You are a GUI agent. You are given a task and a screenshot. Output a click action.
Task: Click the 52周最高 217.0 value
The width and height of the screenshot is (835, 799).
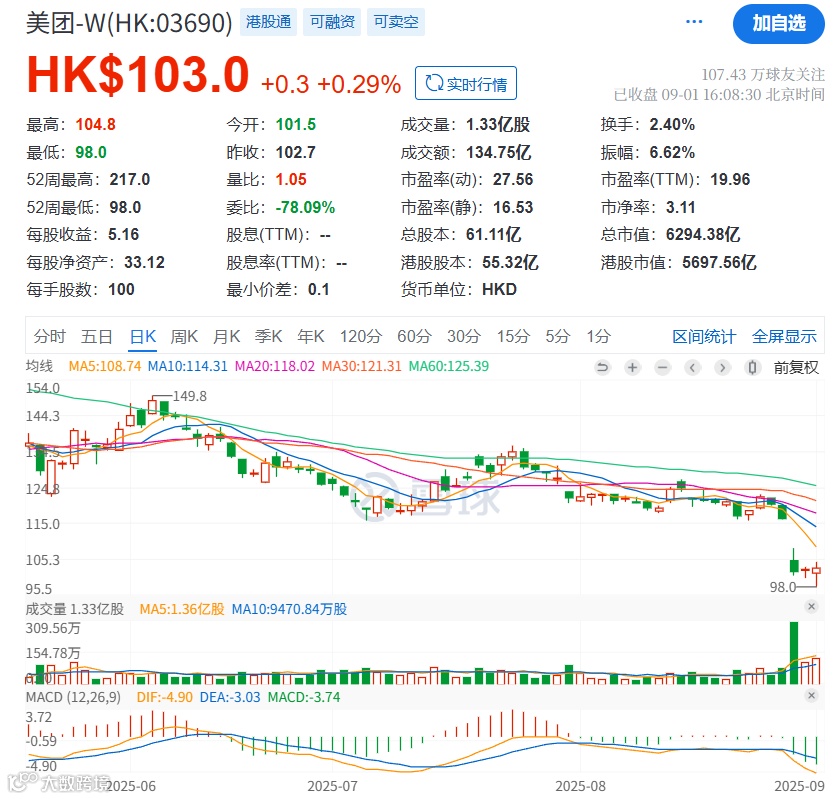130,180
